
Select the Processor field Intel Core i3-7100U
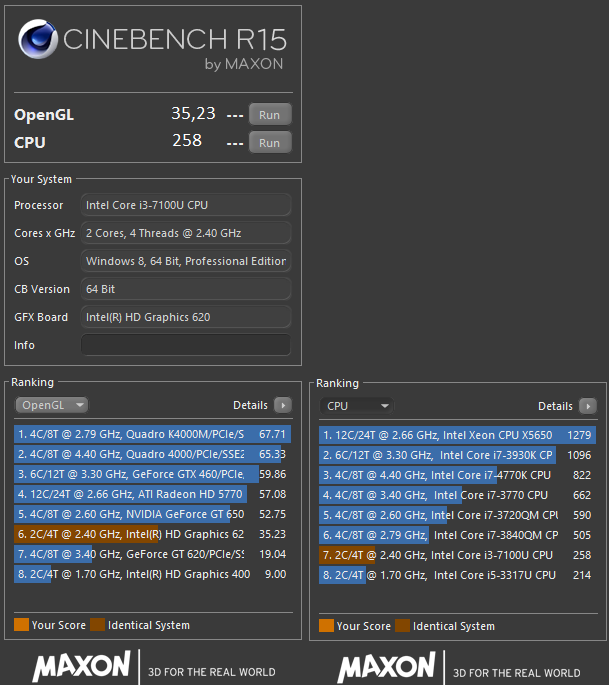186,205
